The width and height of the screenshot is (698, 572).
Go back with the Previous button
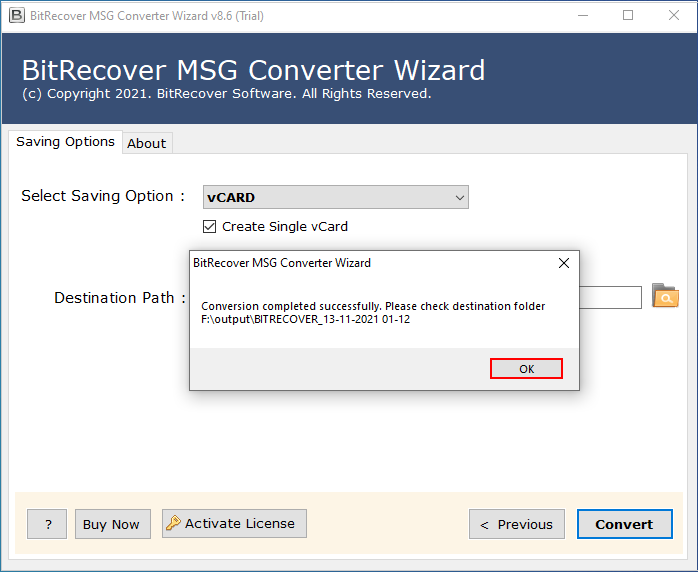pos(517,524)
